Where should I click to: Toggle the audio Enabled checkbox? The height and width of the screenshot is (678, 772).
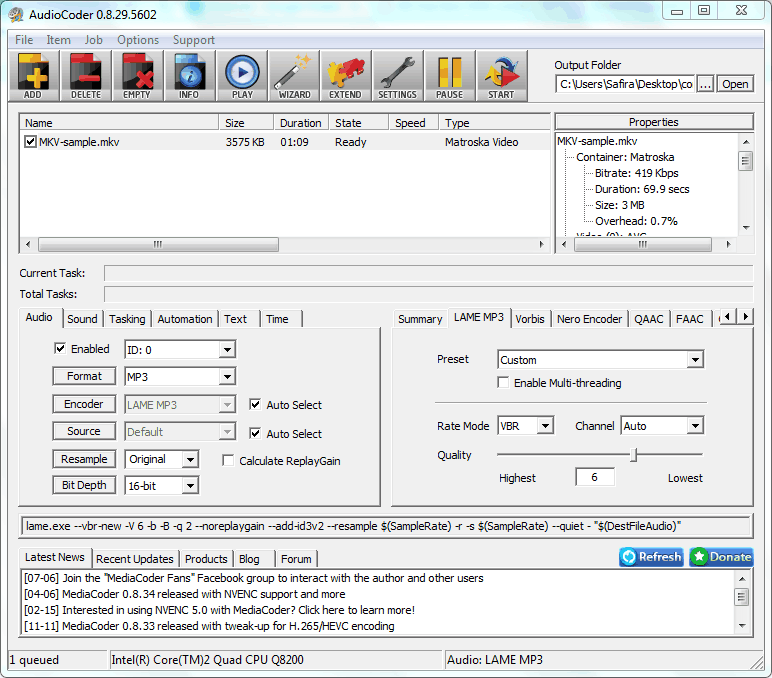(x=60, y=349)
